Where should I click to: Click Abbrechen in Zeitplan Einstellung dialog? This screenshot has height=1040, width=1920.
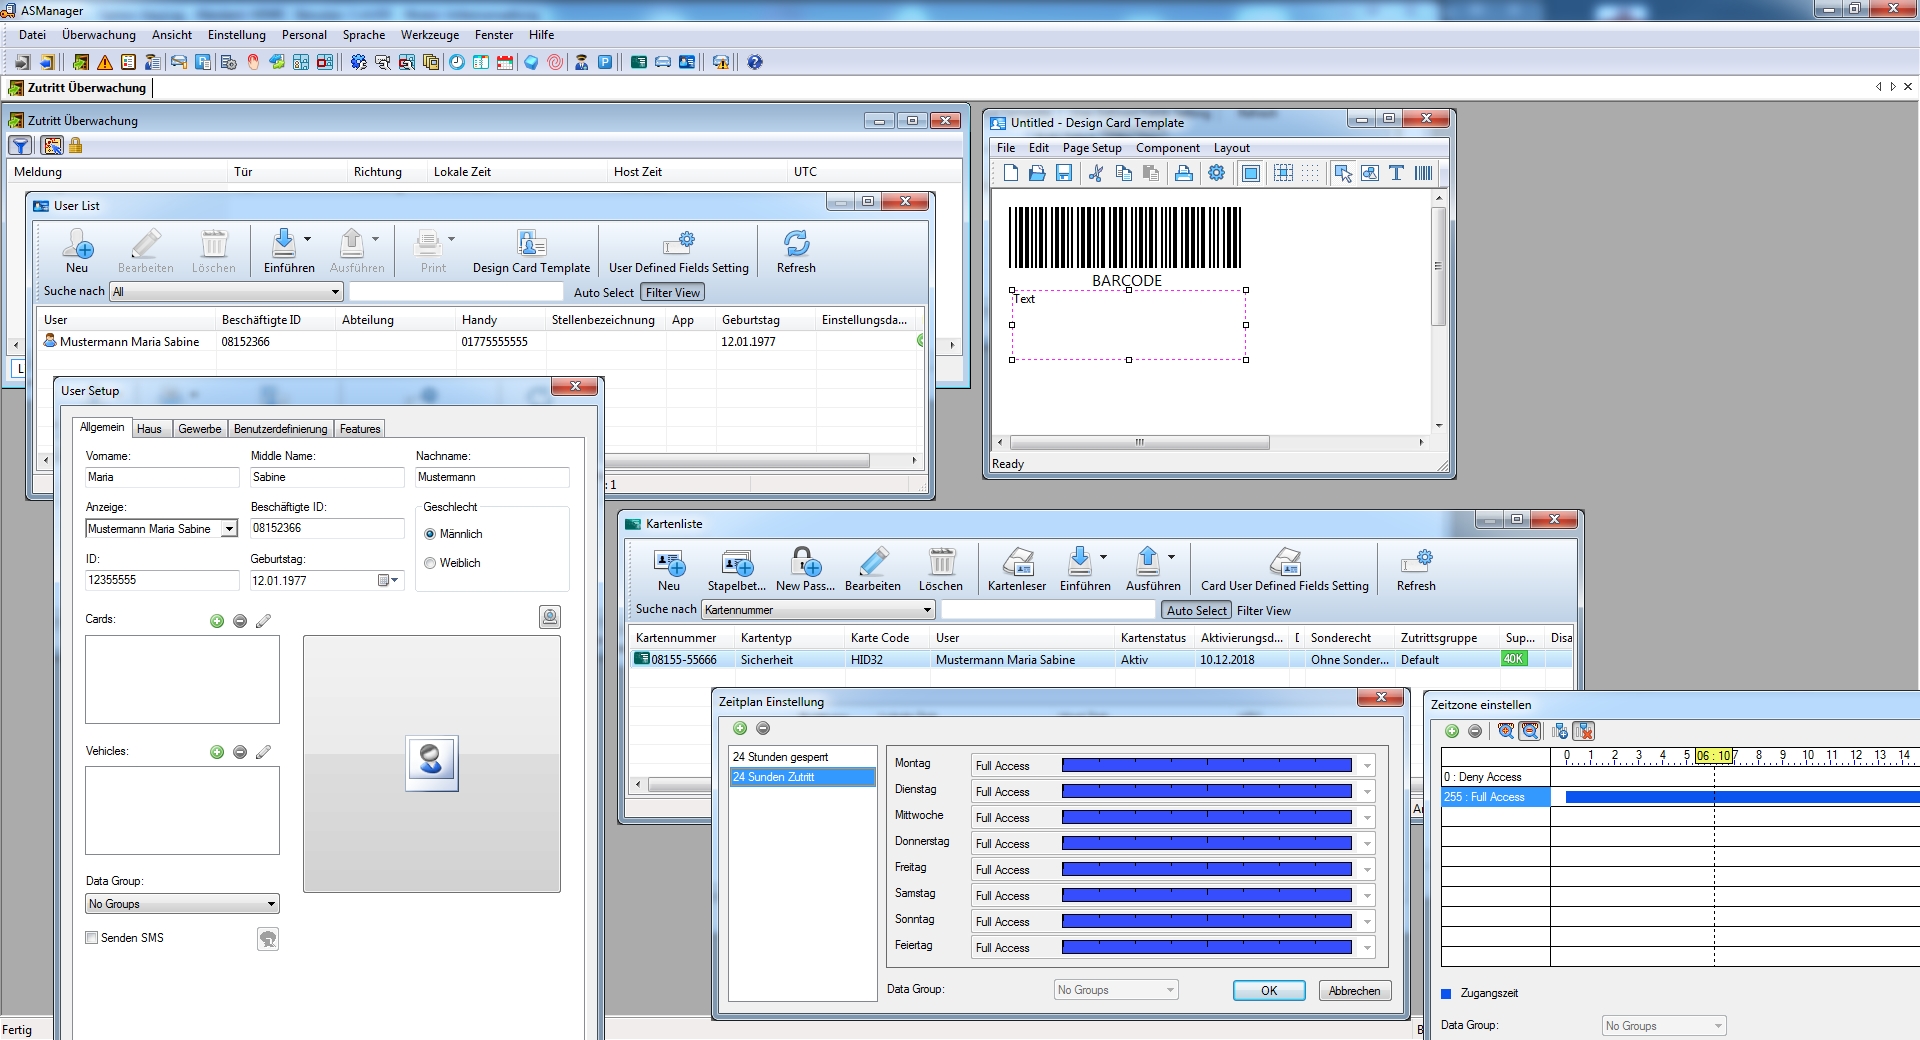1354,991
